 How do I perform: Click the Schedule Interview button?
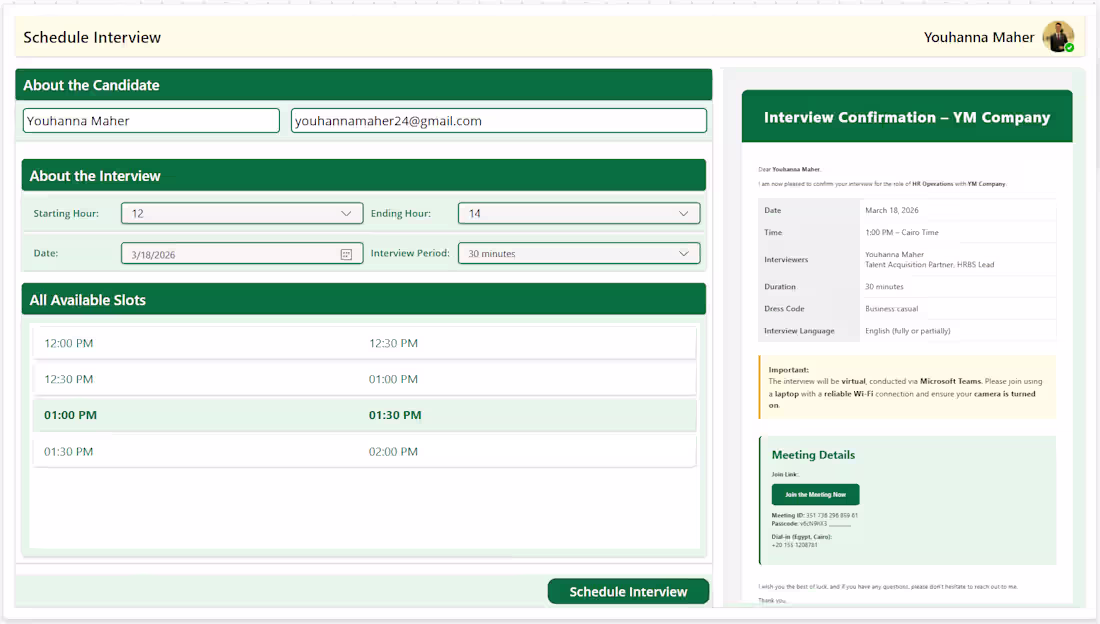[628, 591]
